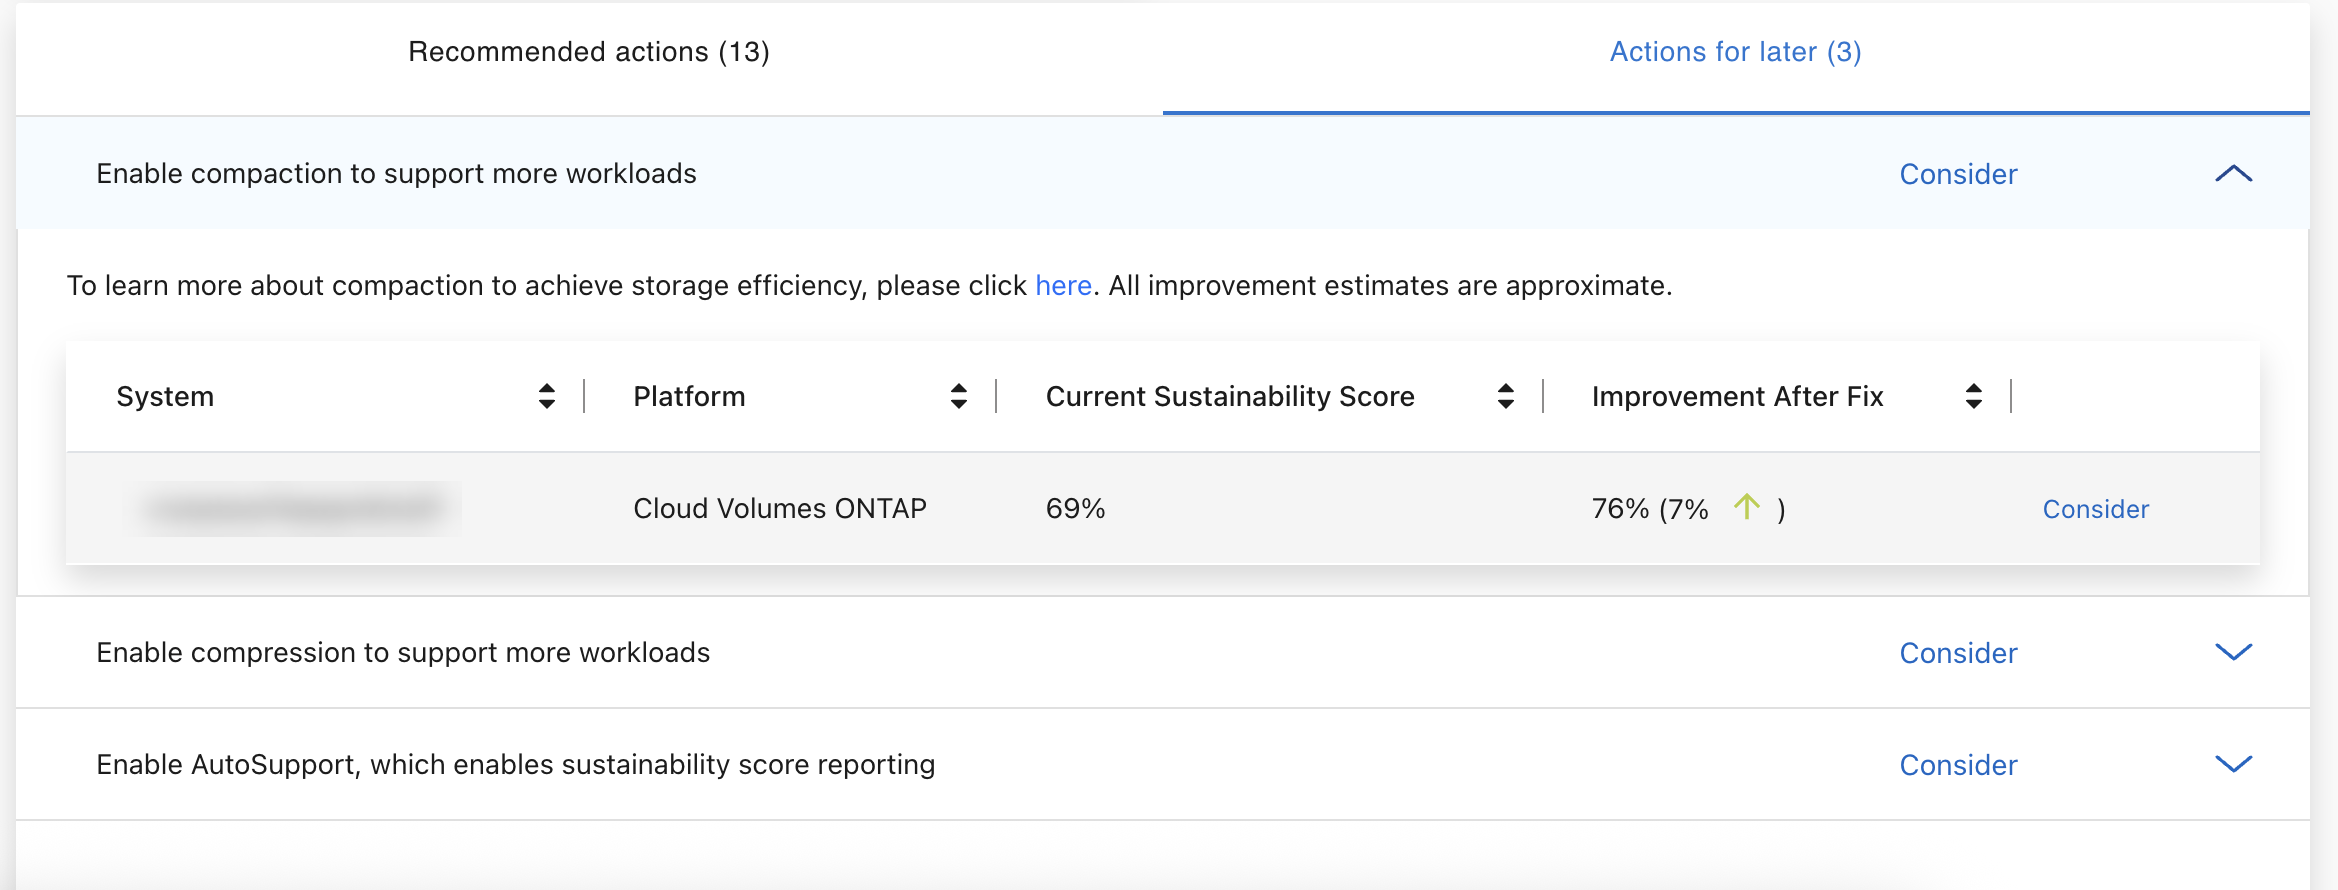Sort by Improvement After Fix icon
Screen dimensions: 2338x890
1973,396
